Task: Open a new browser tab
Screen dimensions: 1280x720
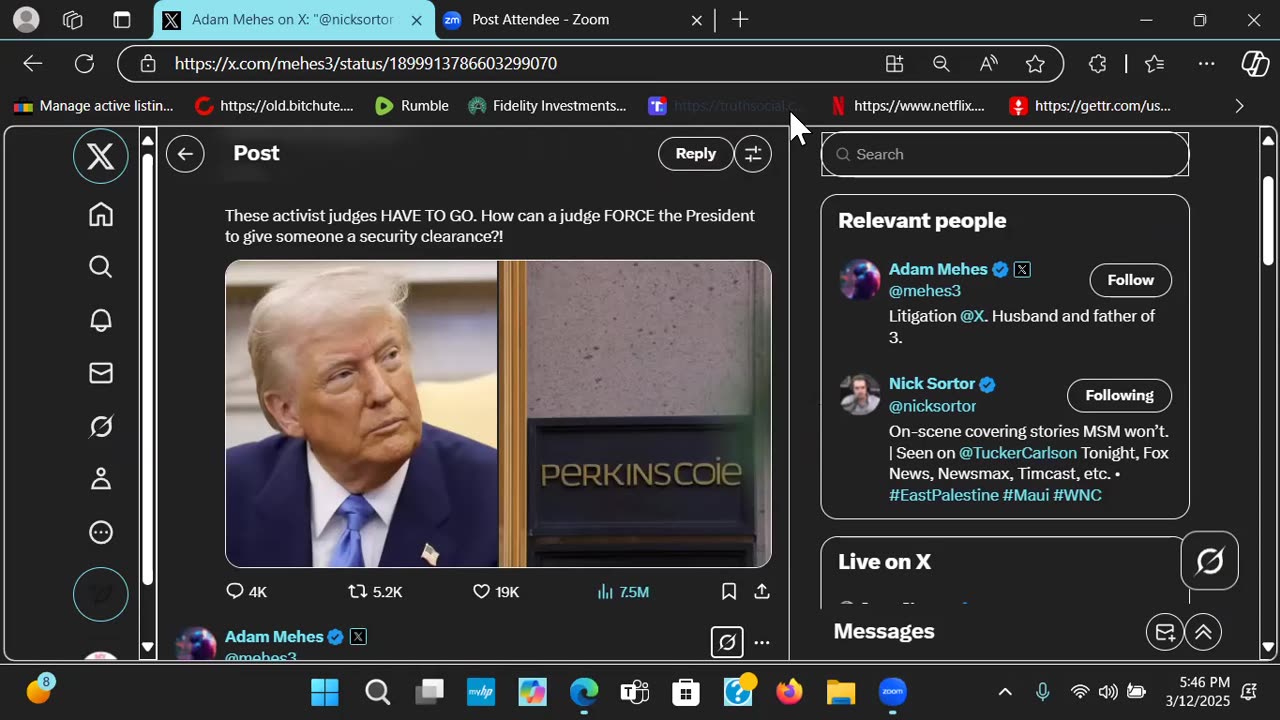Action: coord(740,19)
